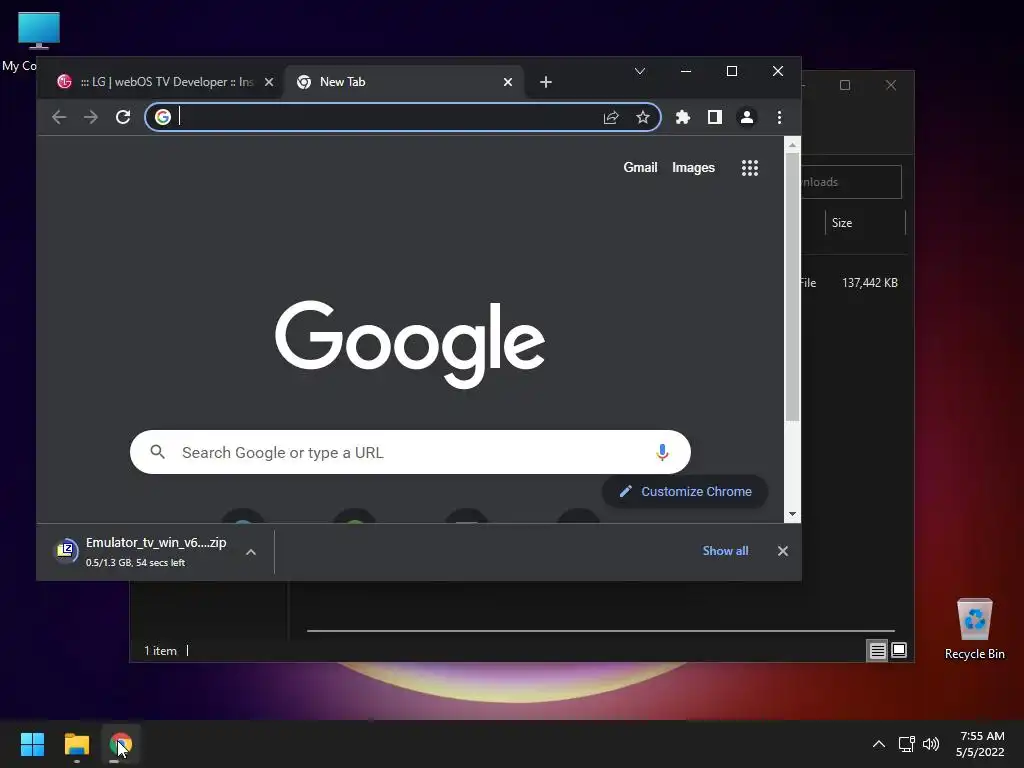Reload the current page
This screenshot has height=768, width=1024.
click(123, 117)
